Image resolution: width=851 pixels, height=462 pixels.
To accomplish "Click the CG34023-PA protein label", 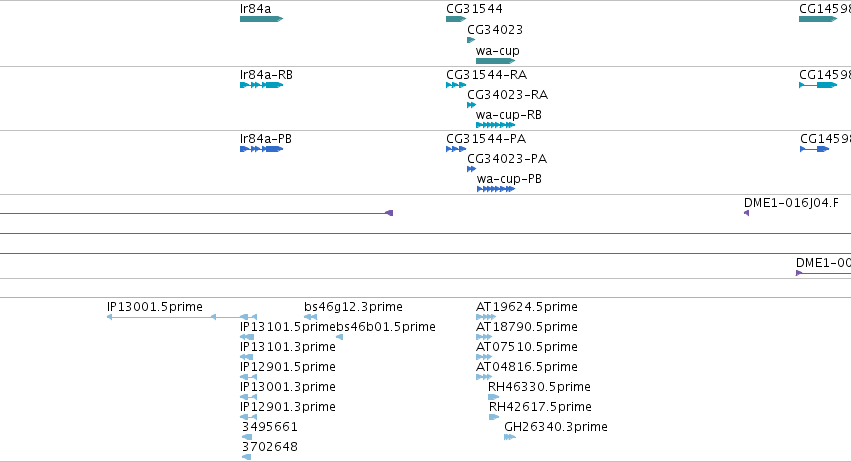I will tap(507, 159).
